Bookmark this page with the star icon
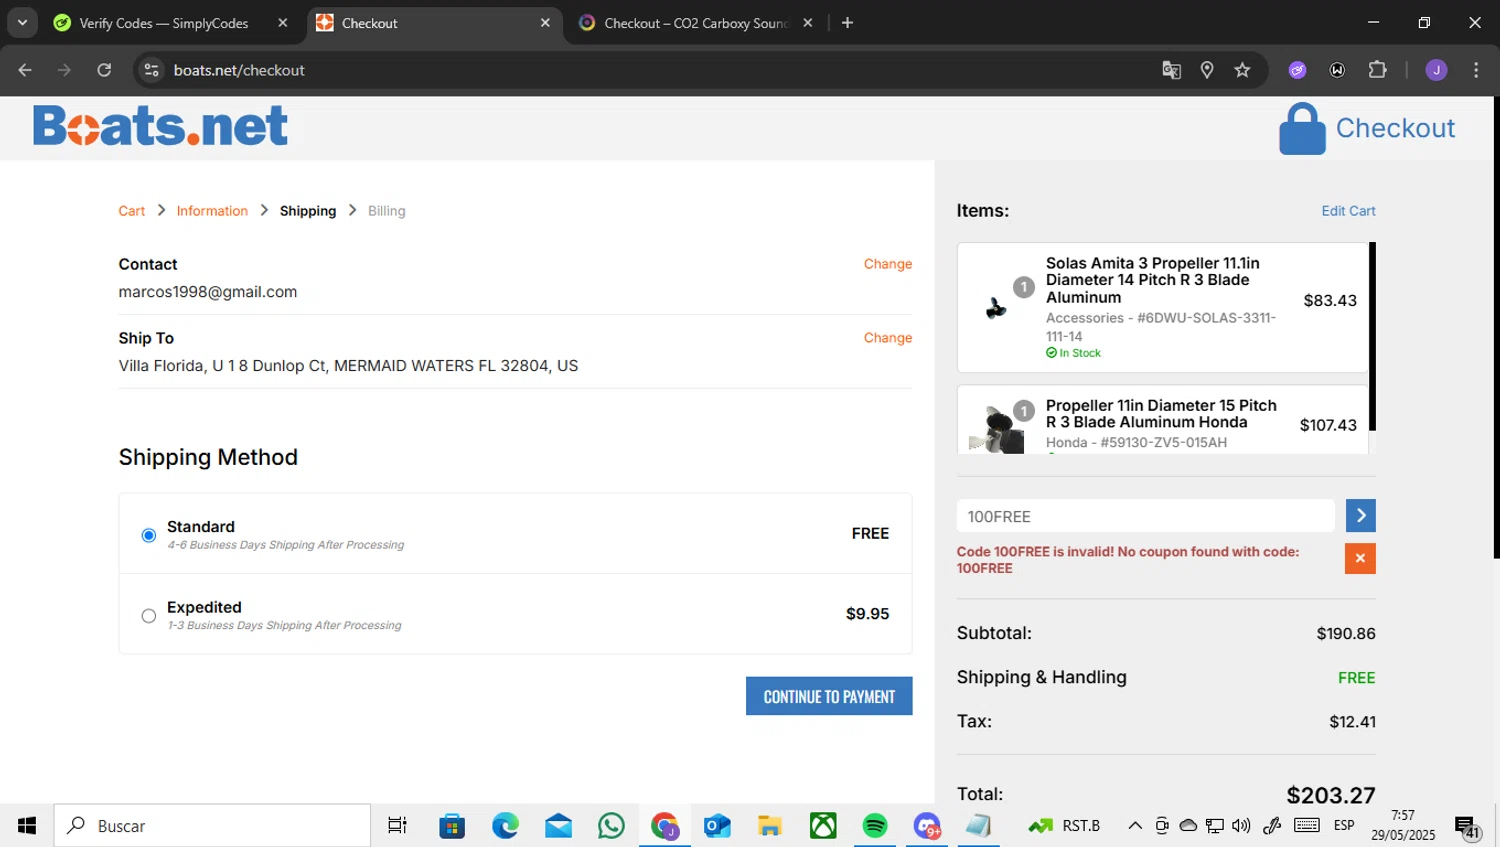 (1242, 70)
